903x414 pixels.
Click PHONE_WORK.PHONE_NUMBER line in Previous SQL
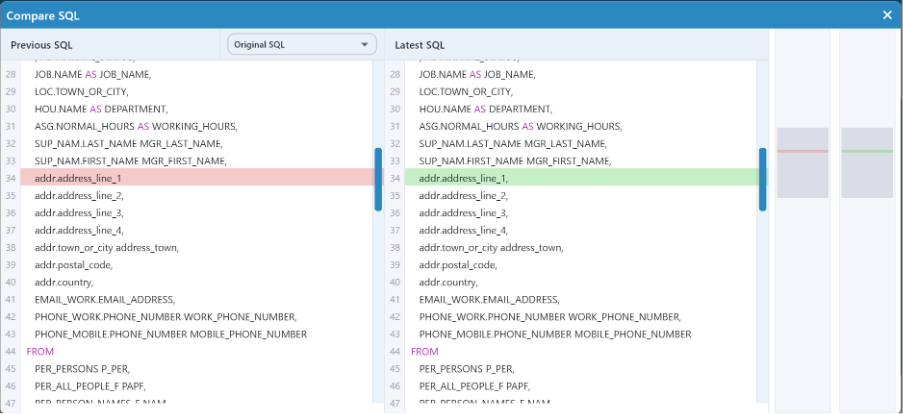(166, 317)
